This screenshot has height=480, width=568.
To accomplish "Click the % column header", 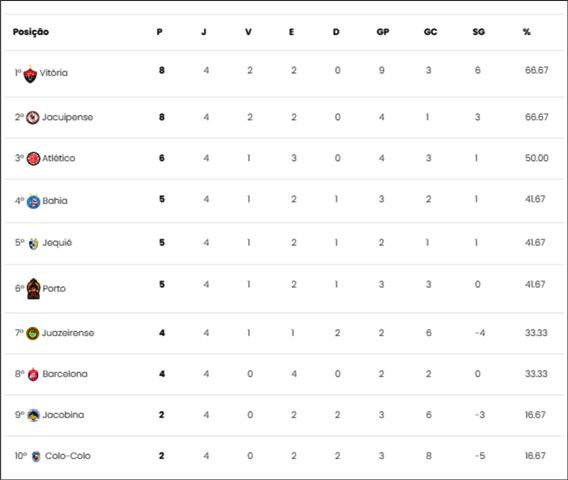I will 527,32.
